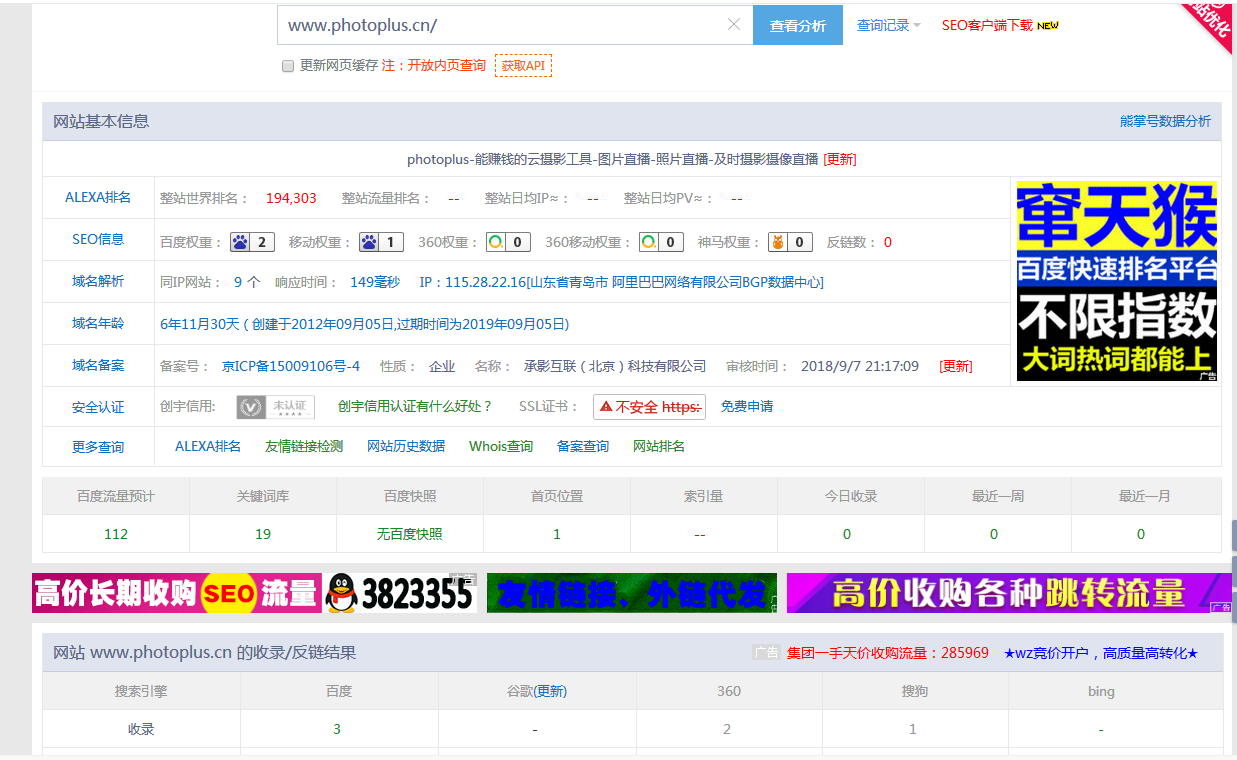Image resolution: width=1237 pixels, height=760 pixels.
Task: Click 360 收录 count 2
Action: 727,729
